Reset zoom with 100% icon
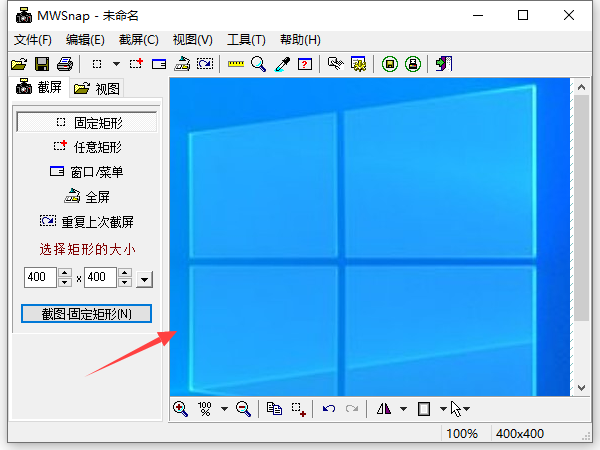Image resolution: width=600 pixels, height=450 pixels. click(205, 409)
